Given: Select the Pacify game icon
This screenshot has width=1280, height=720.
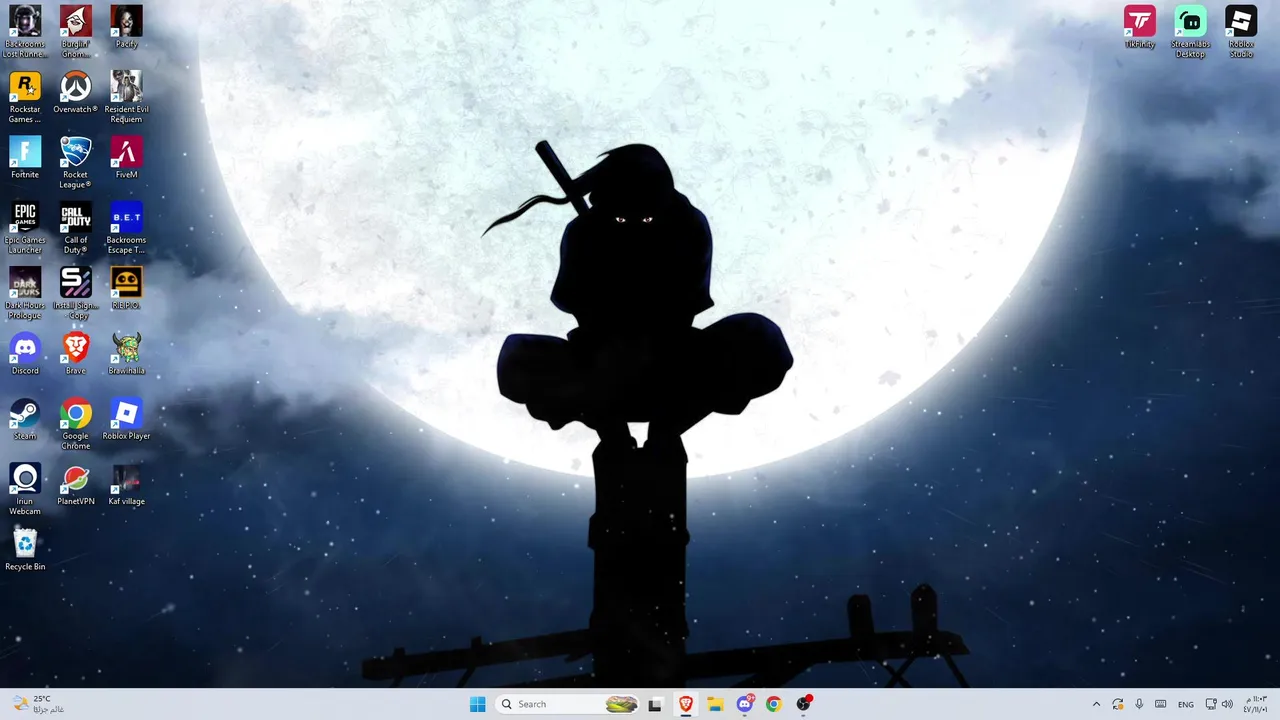Looking at the screenshot, I should point(126,27).
